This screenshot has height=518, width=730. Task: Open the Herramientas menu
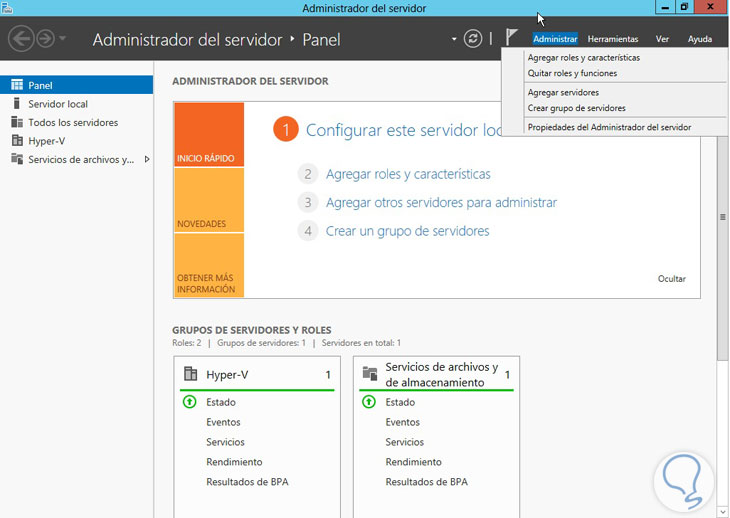pyautogui.click(x=613, y=39)
